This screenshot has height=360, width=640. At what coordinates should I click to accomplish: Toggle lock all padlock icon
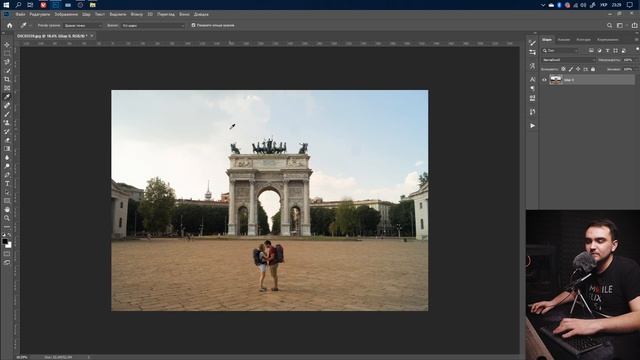[593, 69]
